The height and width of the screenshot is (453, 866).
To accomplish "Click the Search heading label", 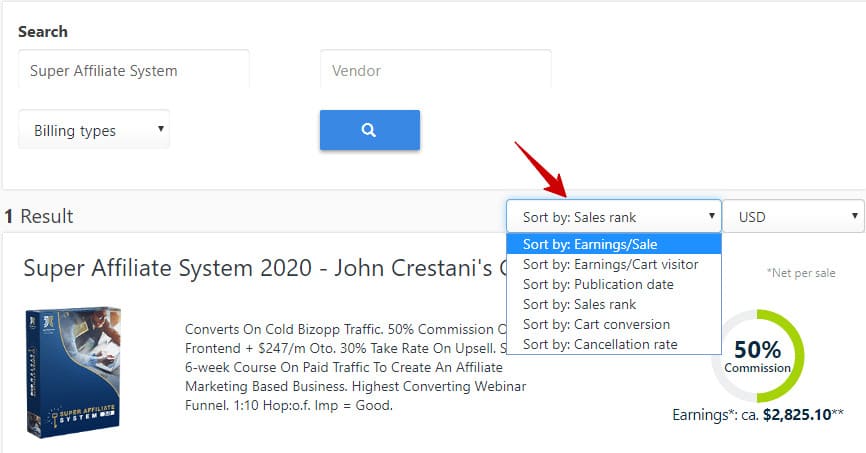I will (x=43, y=31).
